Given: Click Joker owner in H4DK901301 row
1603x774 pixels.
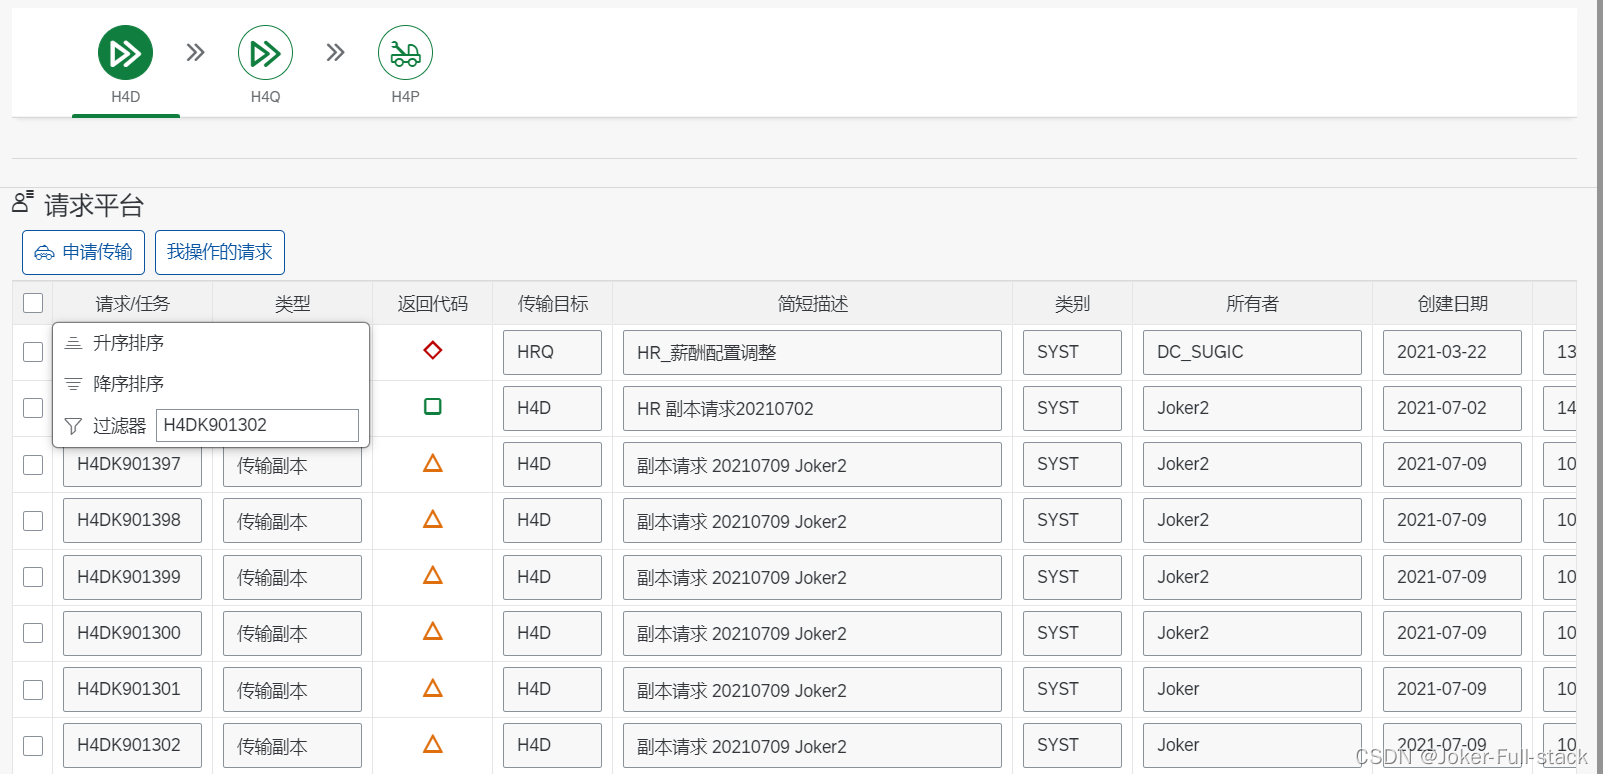Looking at the screenshot, I should 1252,689.
